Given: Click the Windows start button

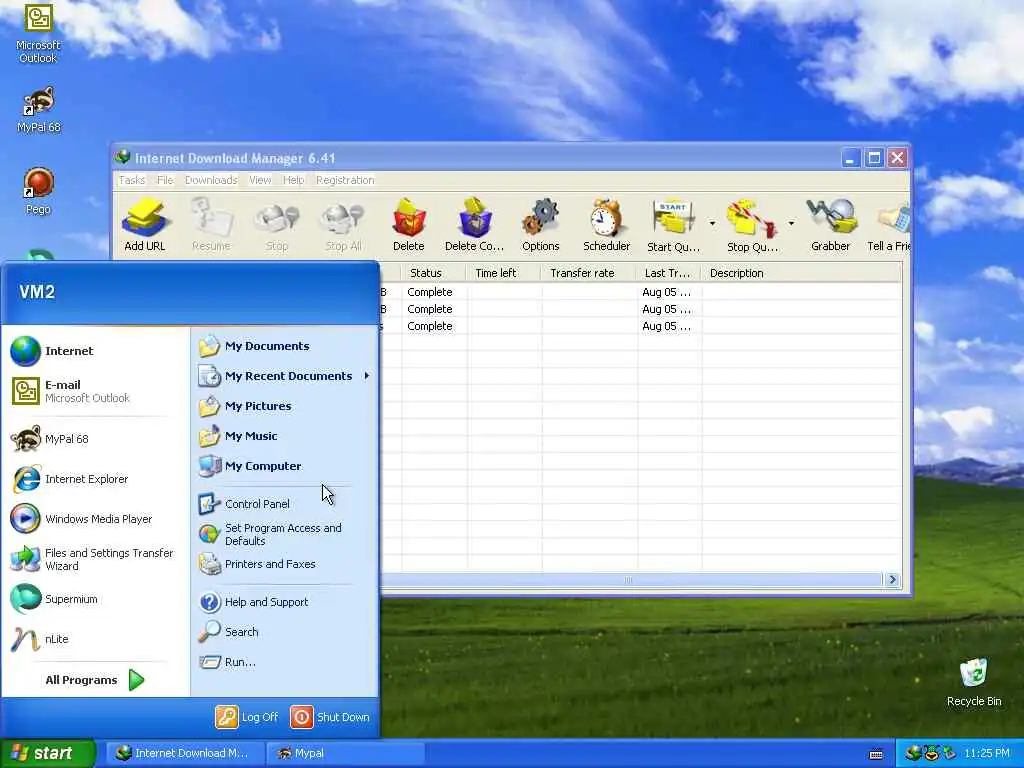Looking at the screenshot, I should click(47, 753).
